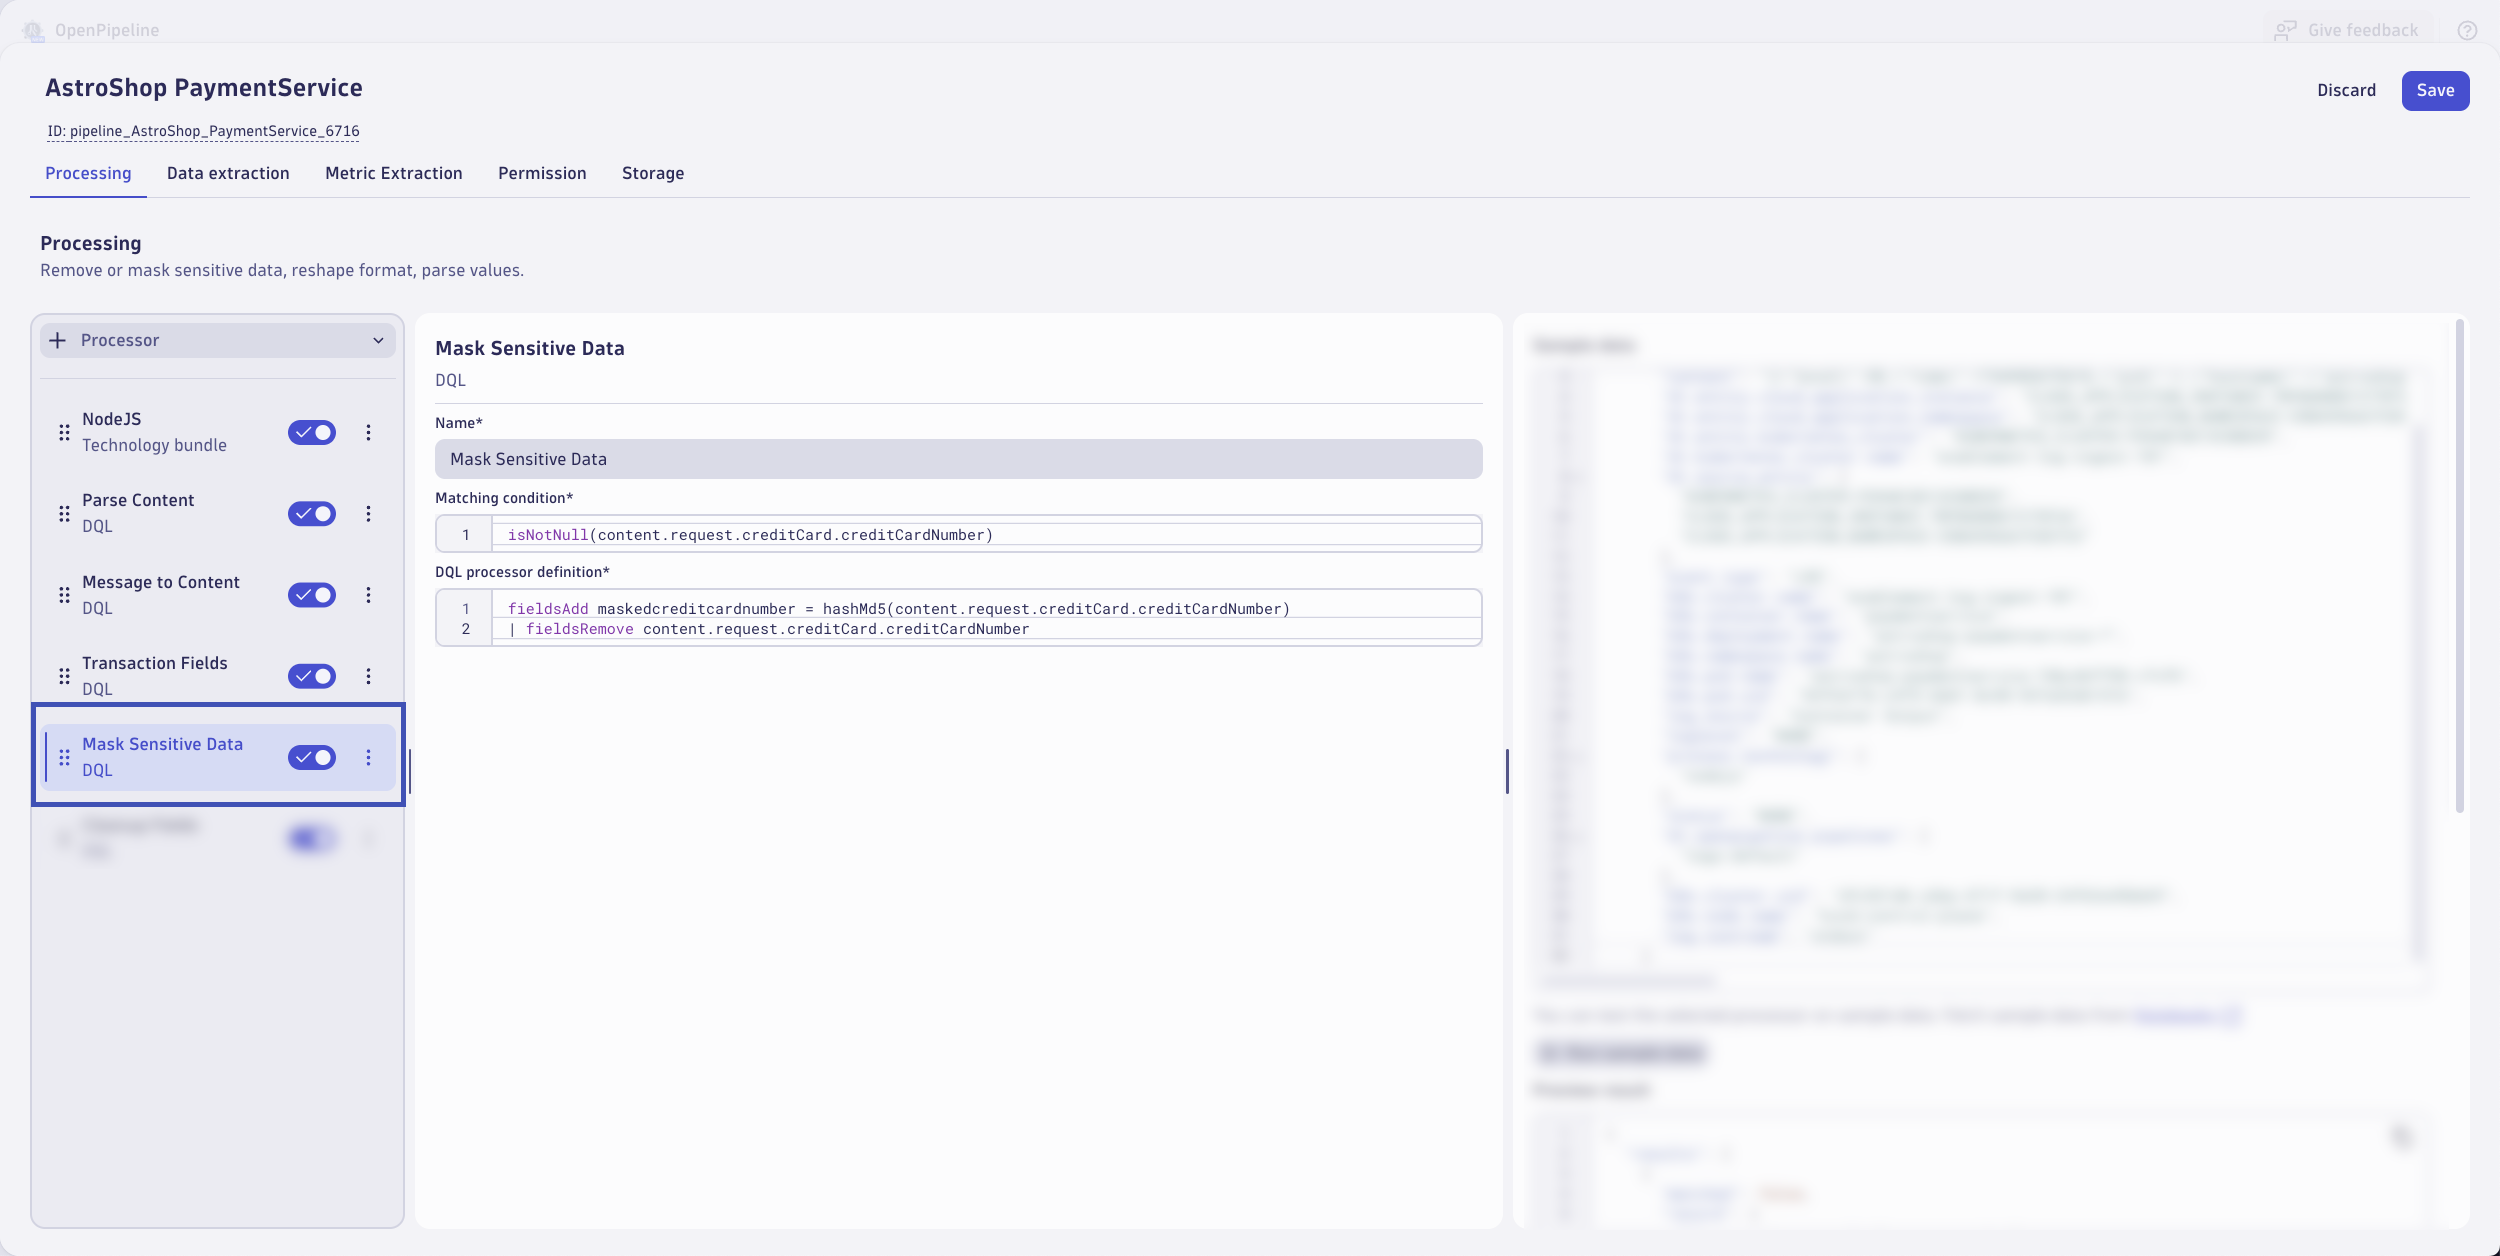
Task: Click the splitter handle beside processor list
Action: pos(409,771)
